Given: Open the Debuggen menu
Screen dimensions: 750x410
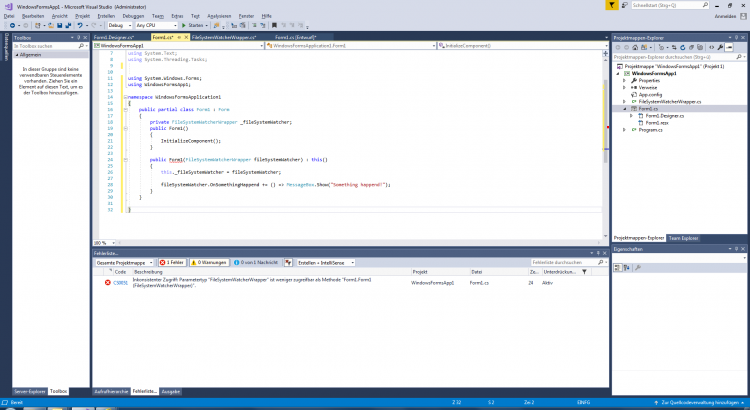Looking at the screenshot, I should click(133, 16).
